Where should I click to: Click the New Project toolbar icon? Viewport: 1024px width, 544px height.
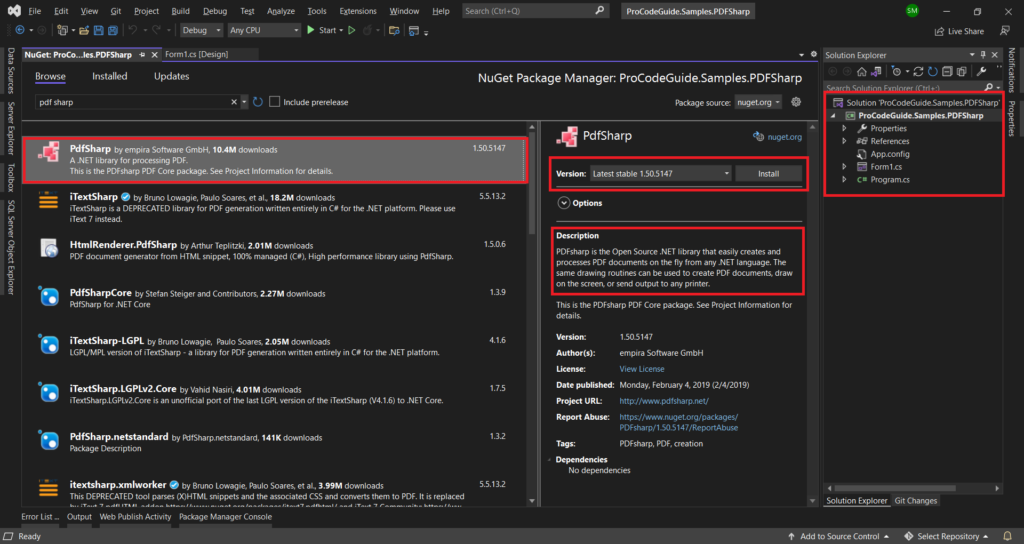[62, 30]
